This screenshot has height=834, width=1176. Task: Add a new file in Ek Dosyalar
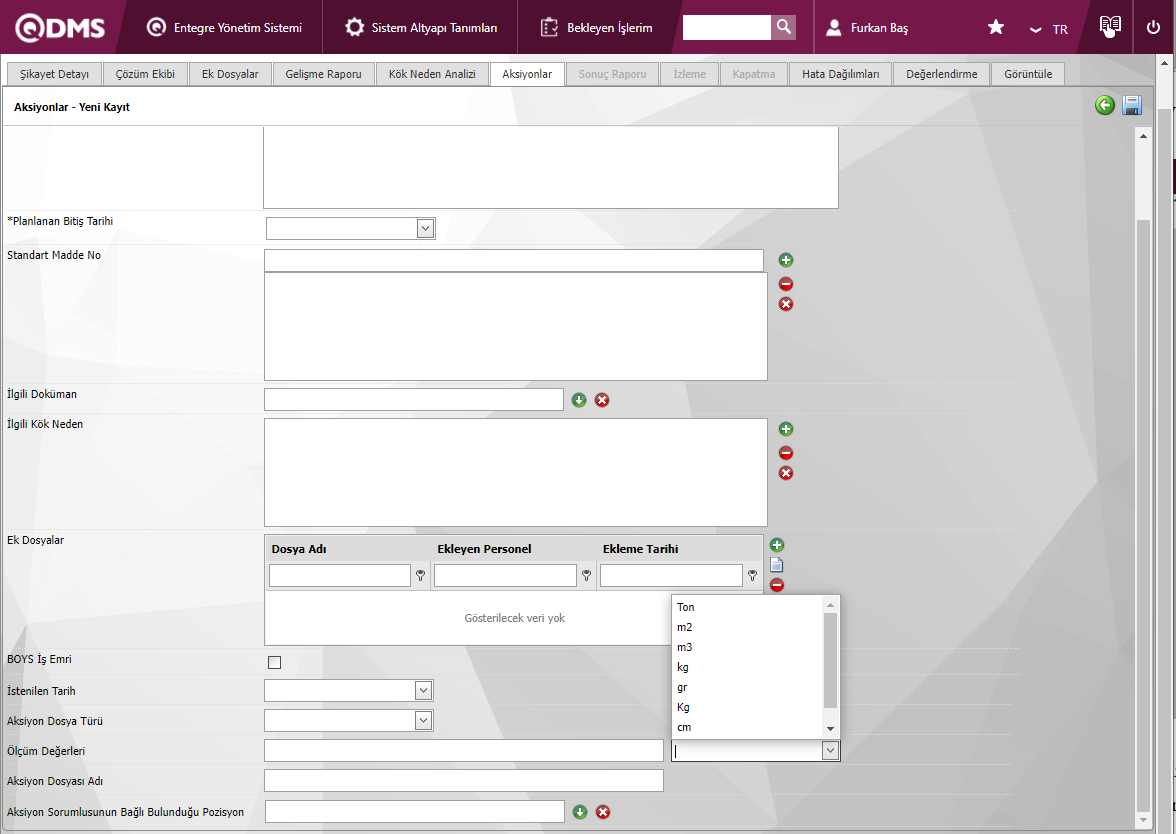[x=777, y=545]
